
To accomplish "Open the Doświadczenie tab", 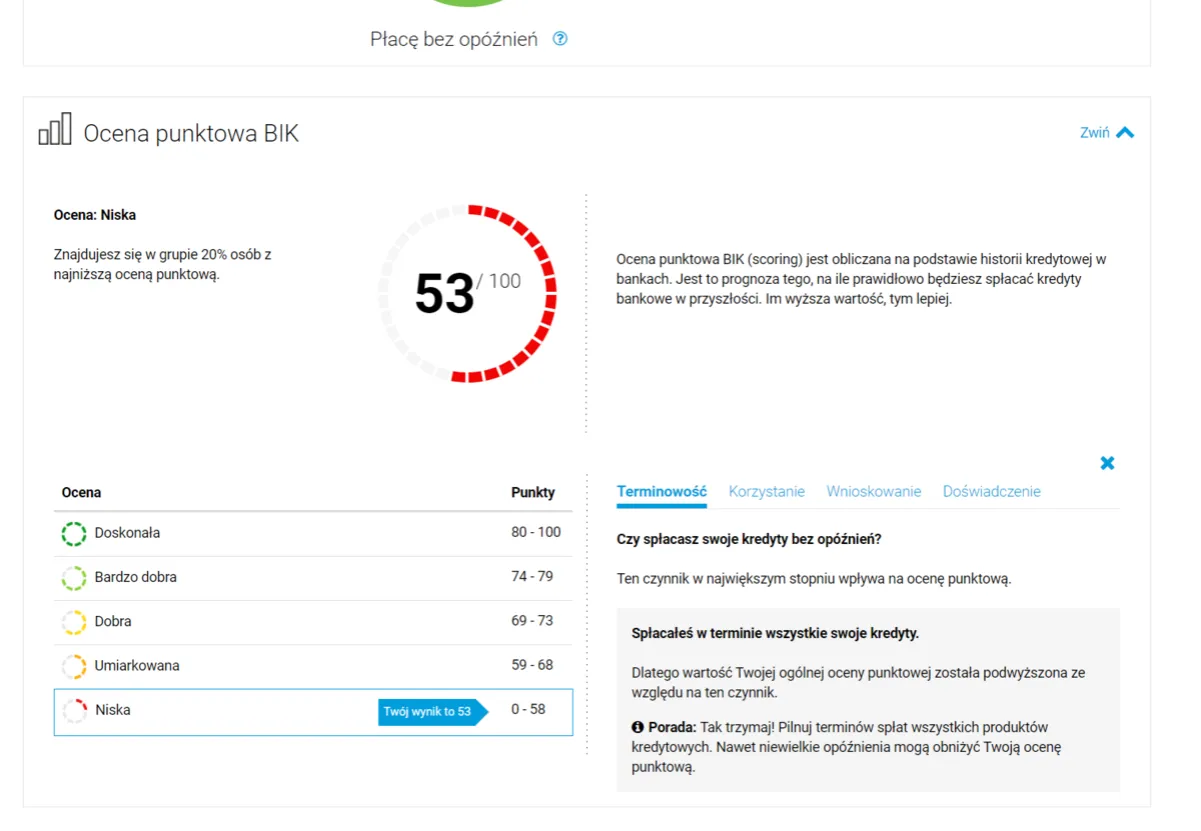I will (x=991, y=491).
